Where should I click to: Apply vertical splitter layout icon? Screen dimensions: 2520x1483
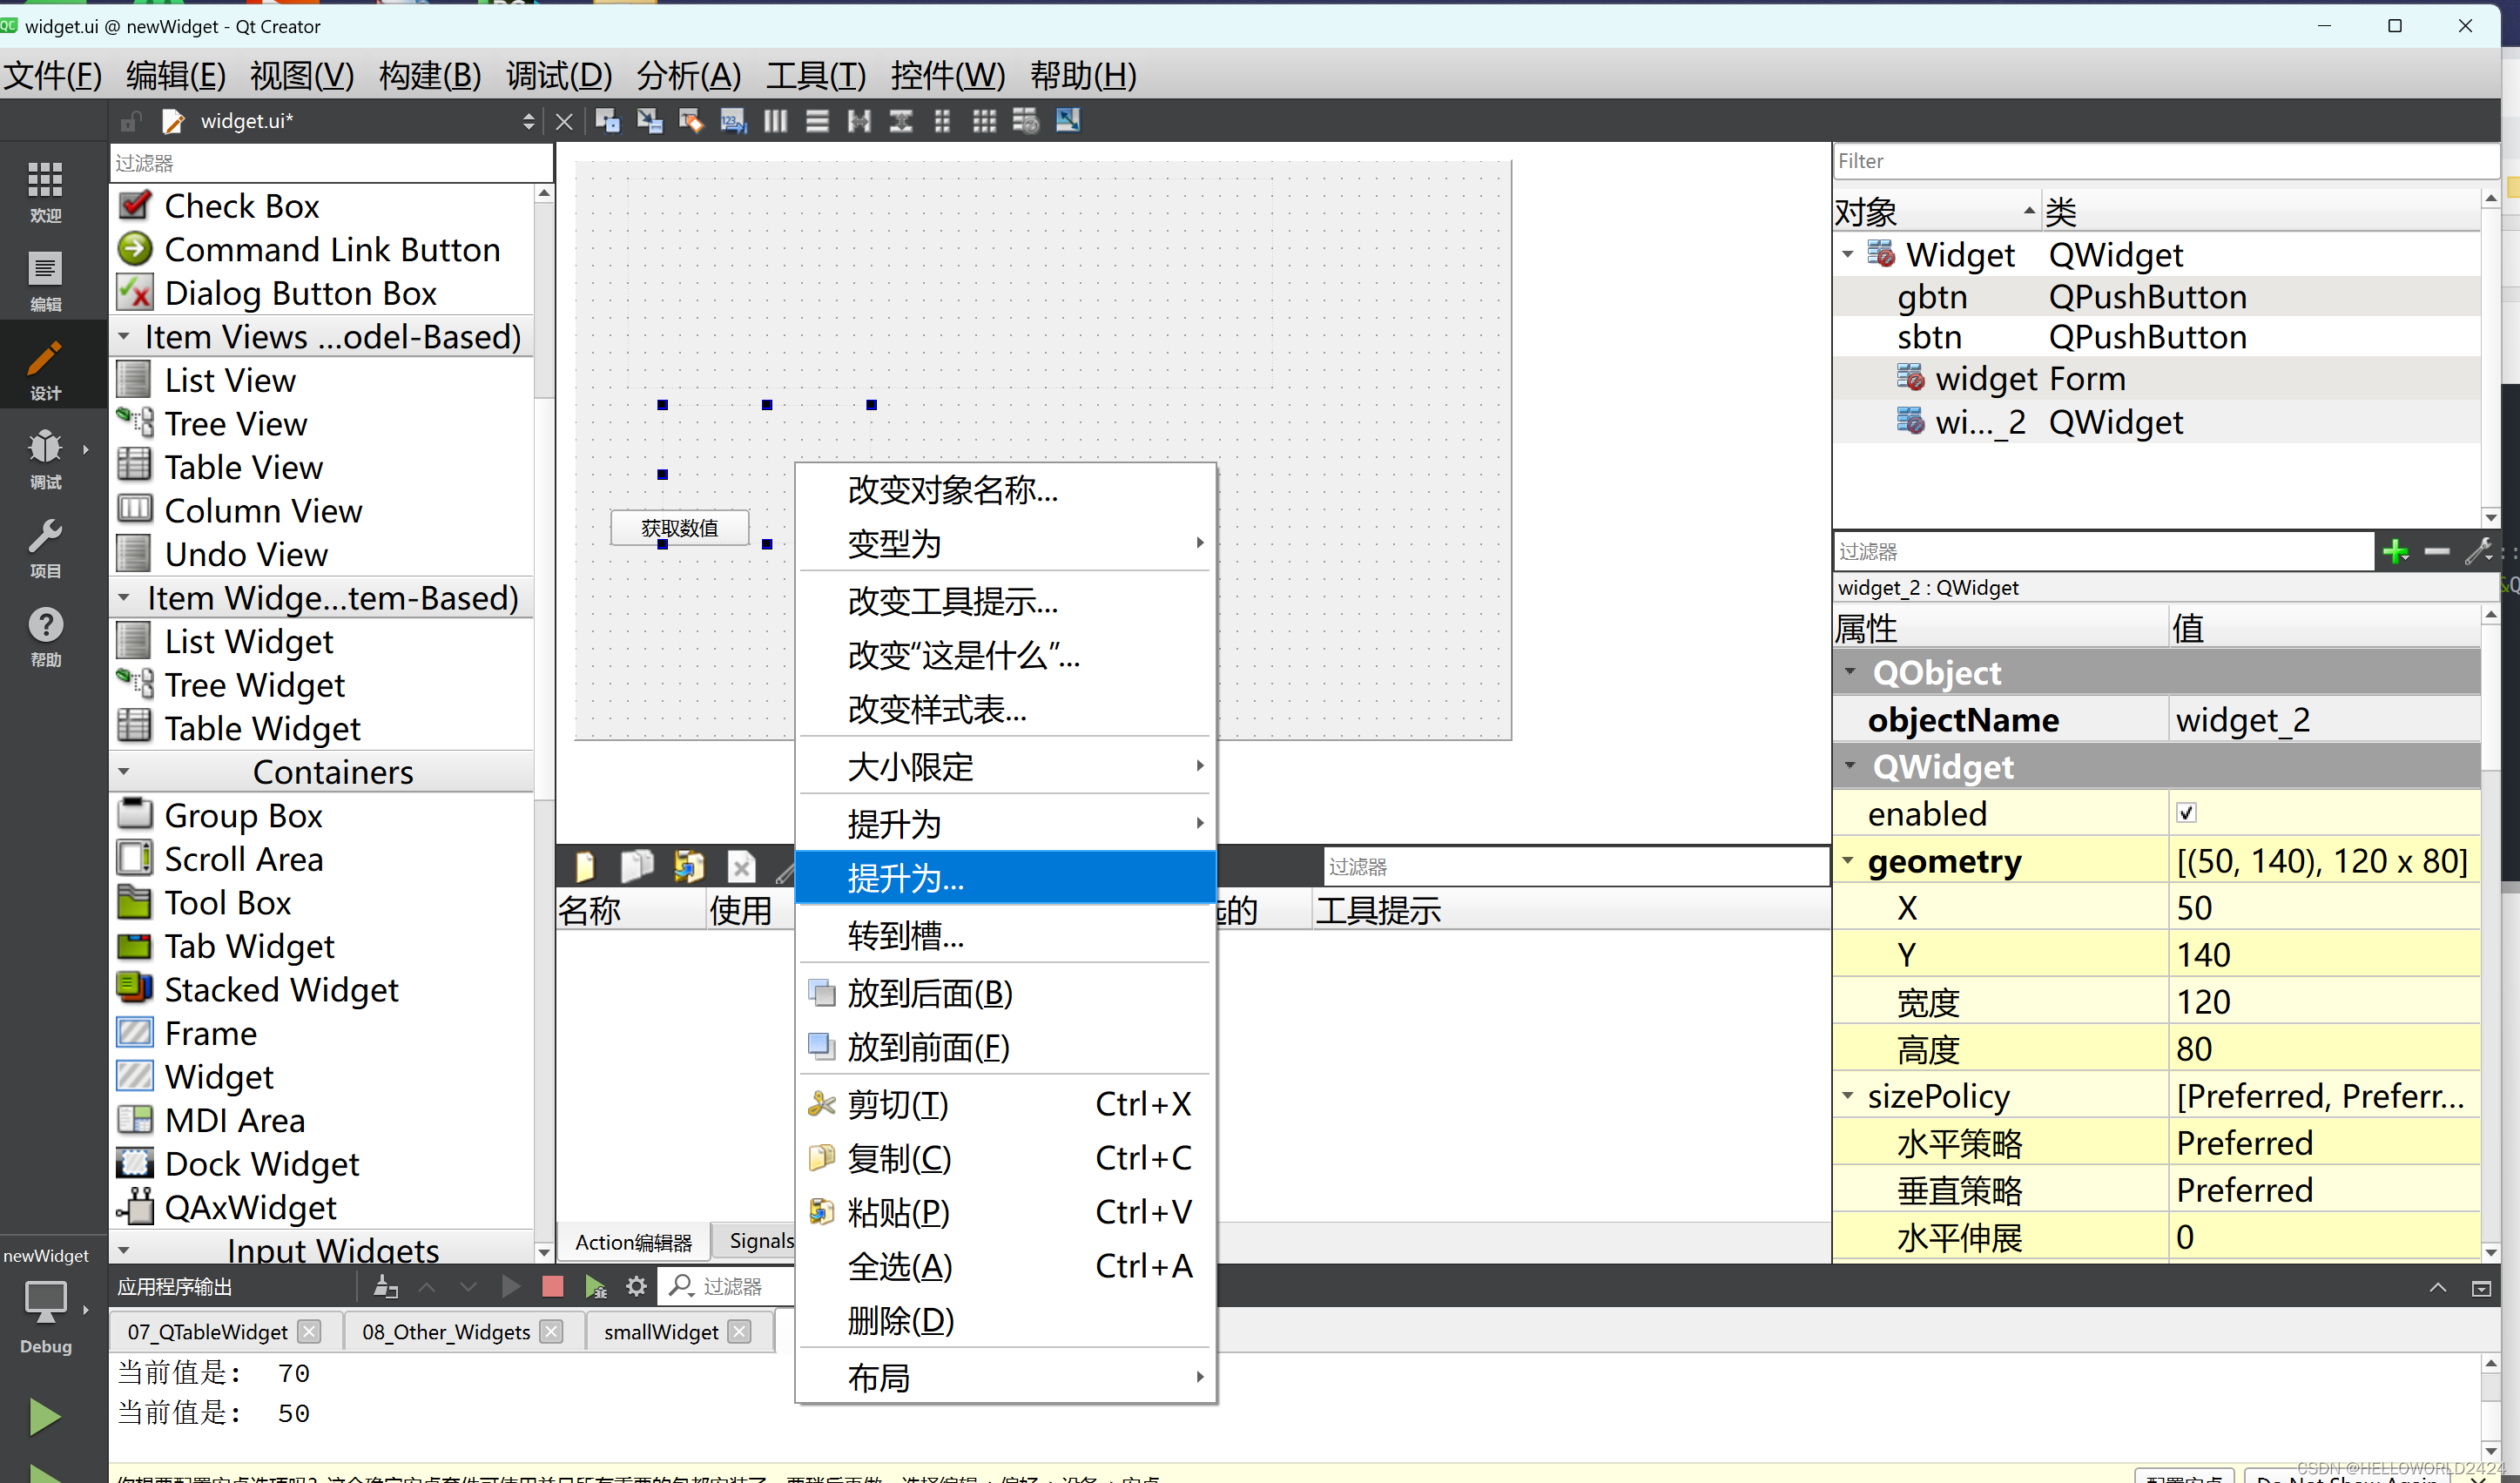coord(901,121)
